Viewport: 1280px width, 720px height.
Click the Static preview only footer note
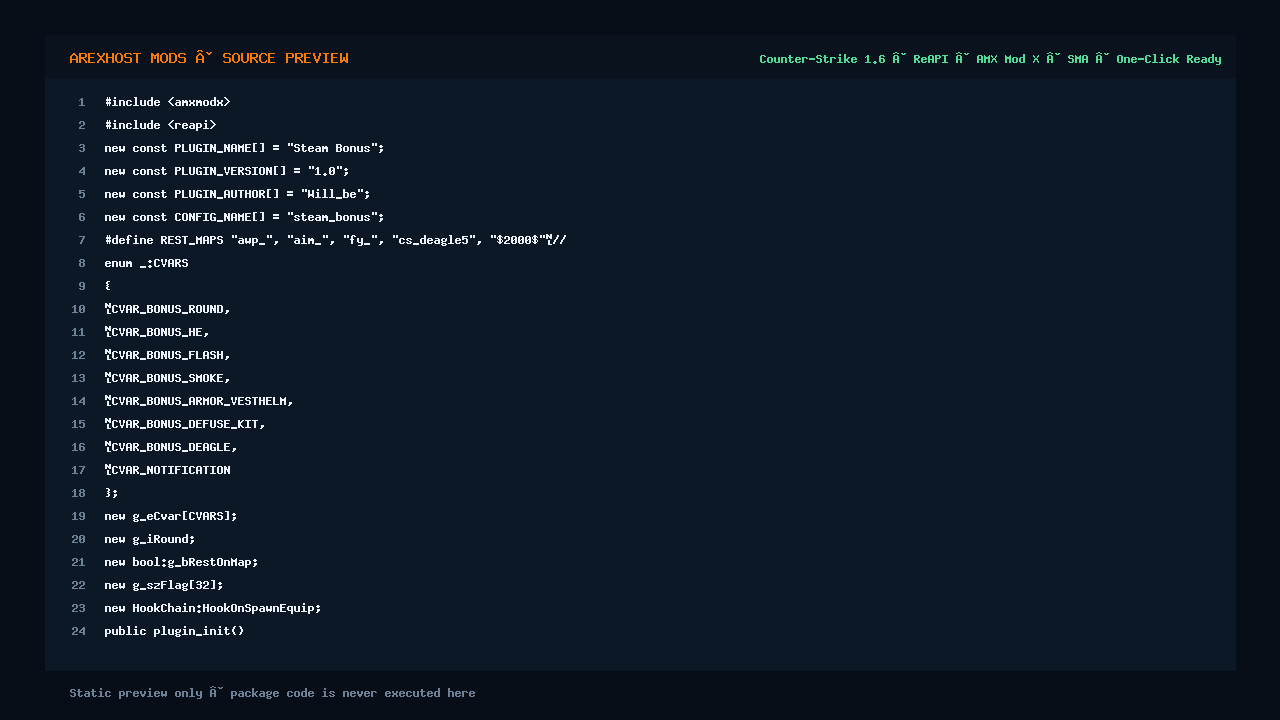tap(272, 693)
